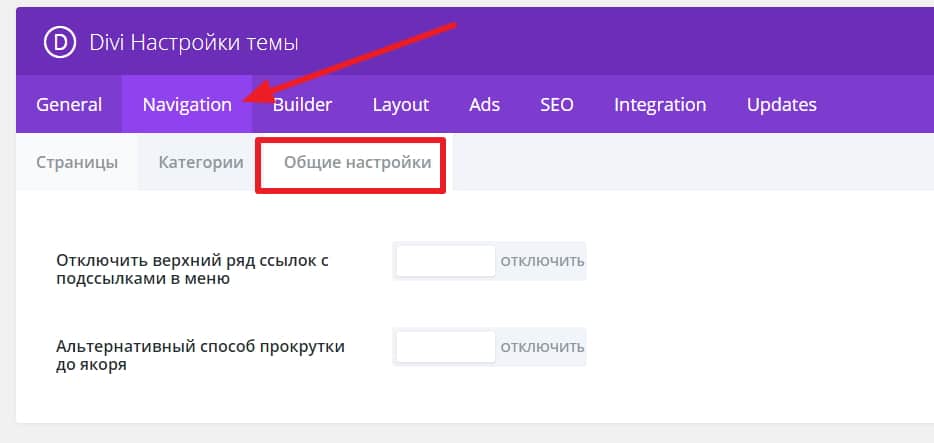This screenshot has height=443, width=934.
Task: Switch to the Builder tab
Action: [x=302, y=104]
